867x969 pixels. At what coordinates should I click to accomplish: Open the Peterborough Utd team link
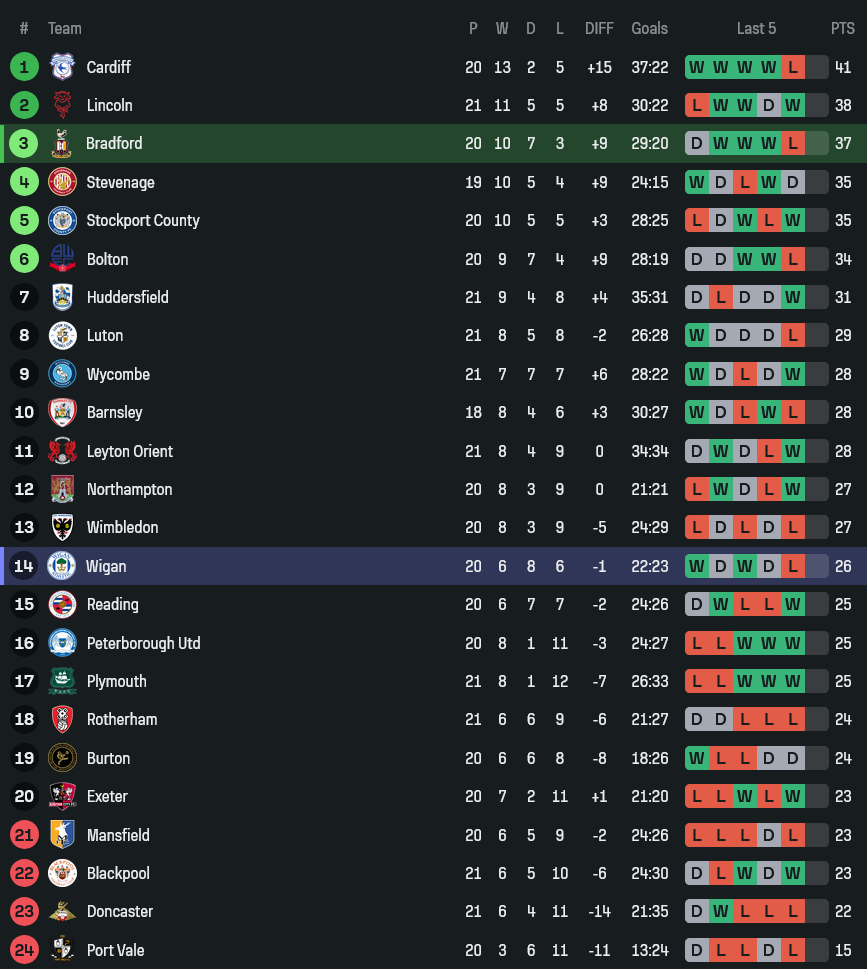(x=143, y=643)
